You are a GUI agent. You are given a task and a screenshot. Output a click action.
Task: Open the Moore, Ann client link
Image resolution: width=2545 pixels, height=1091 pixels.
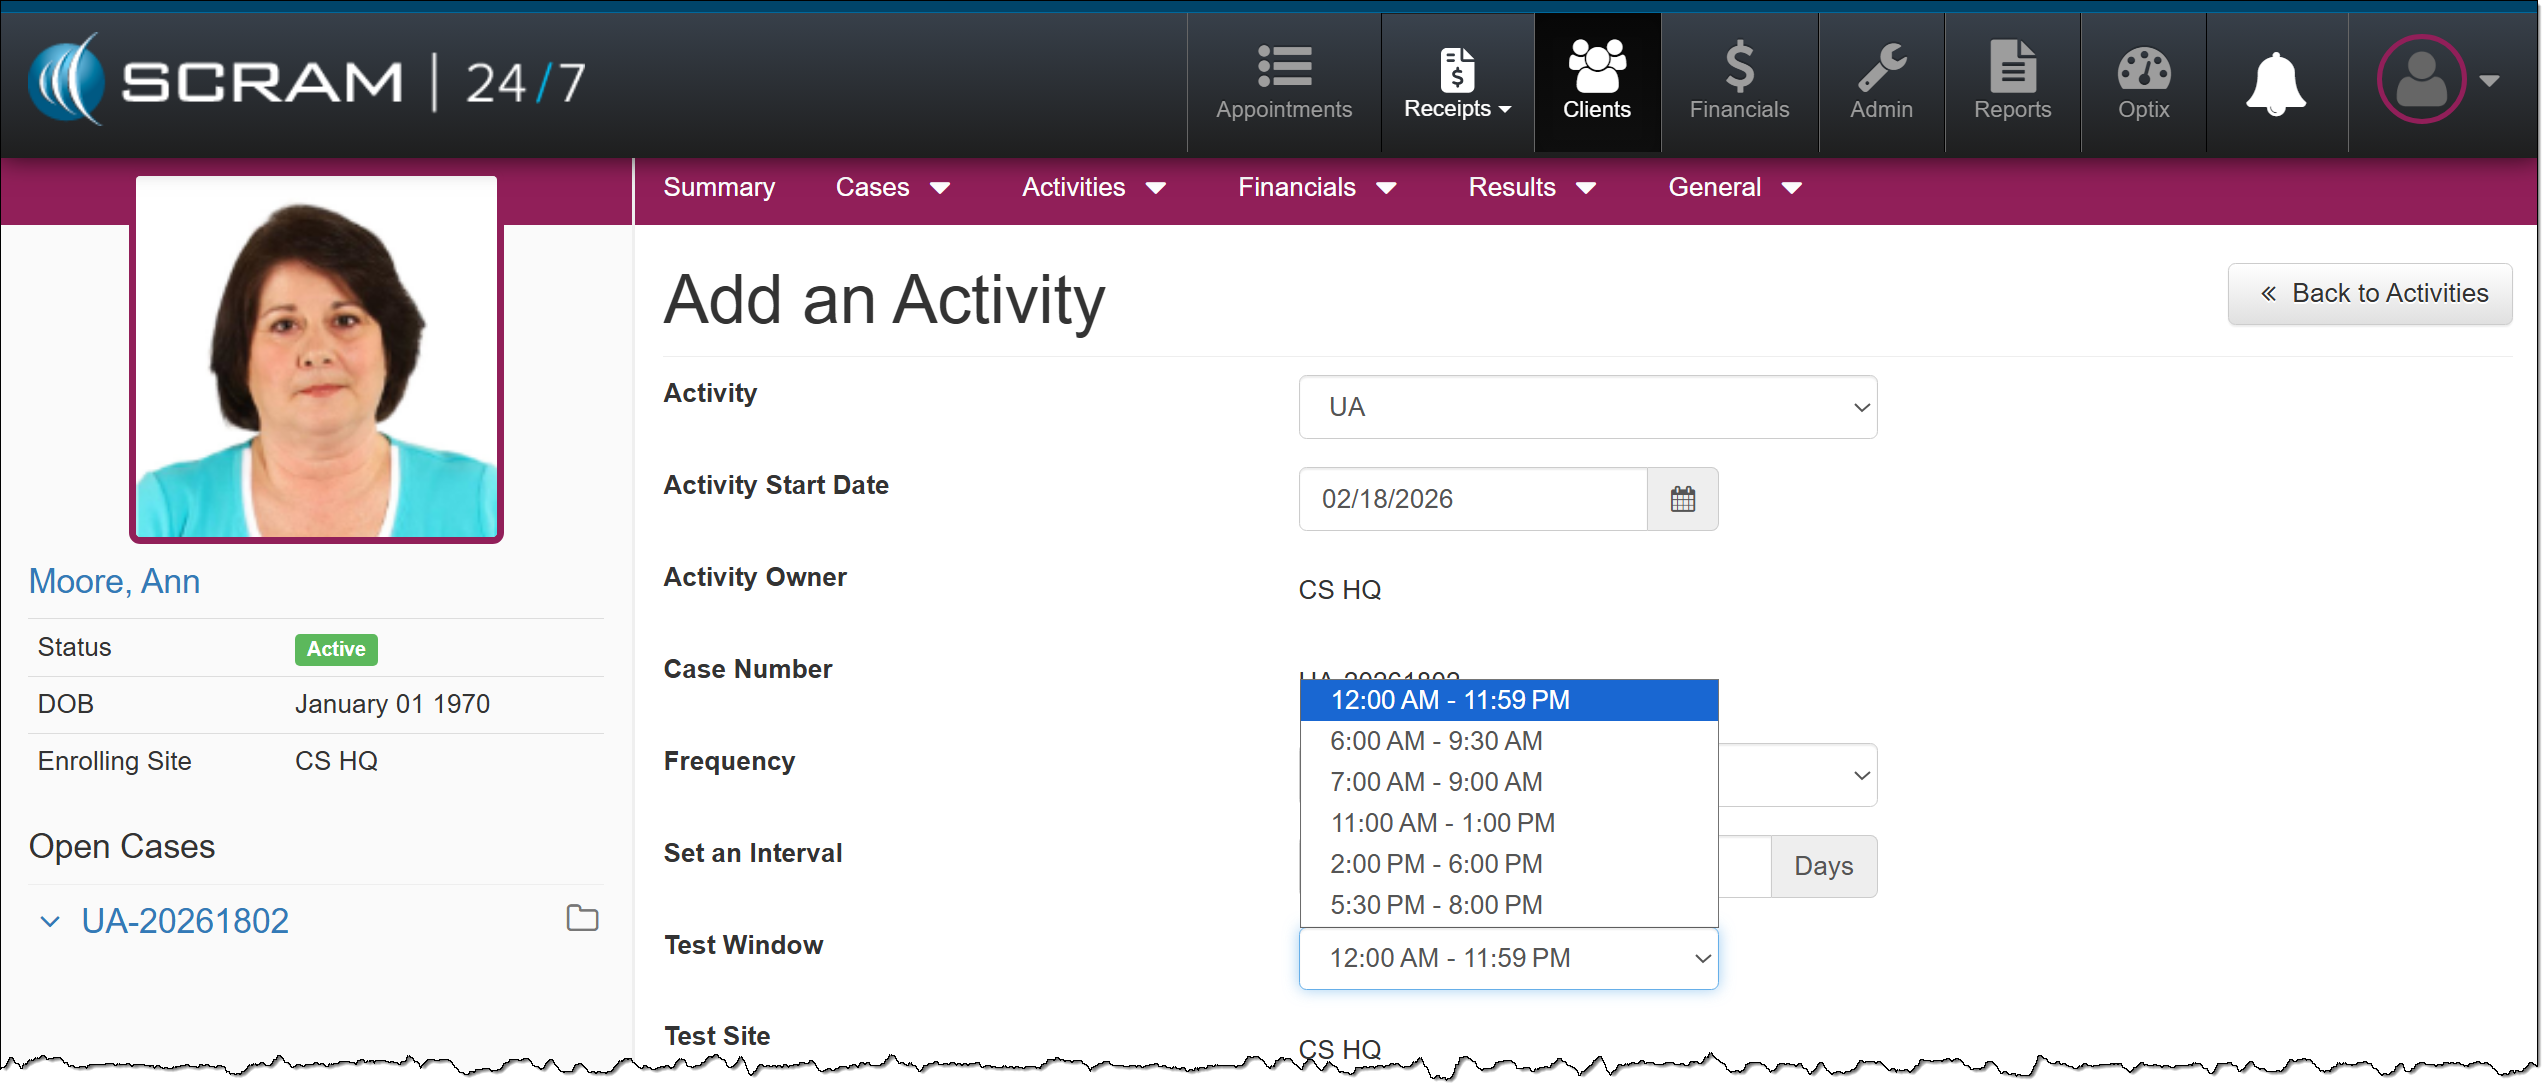pyautogui.click(x=114, y=581)
